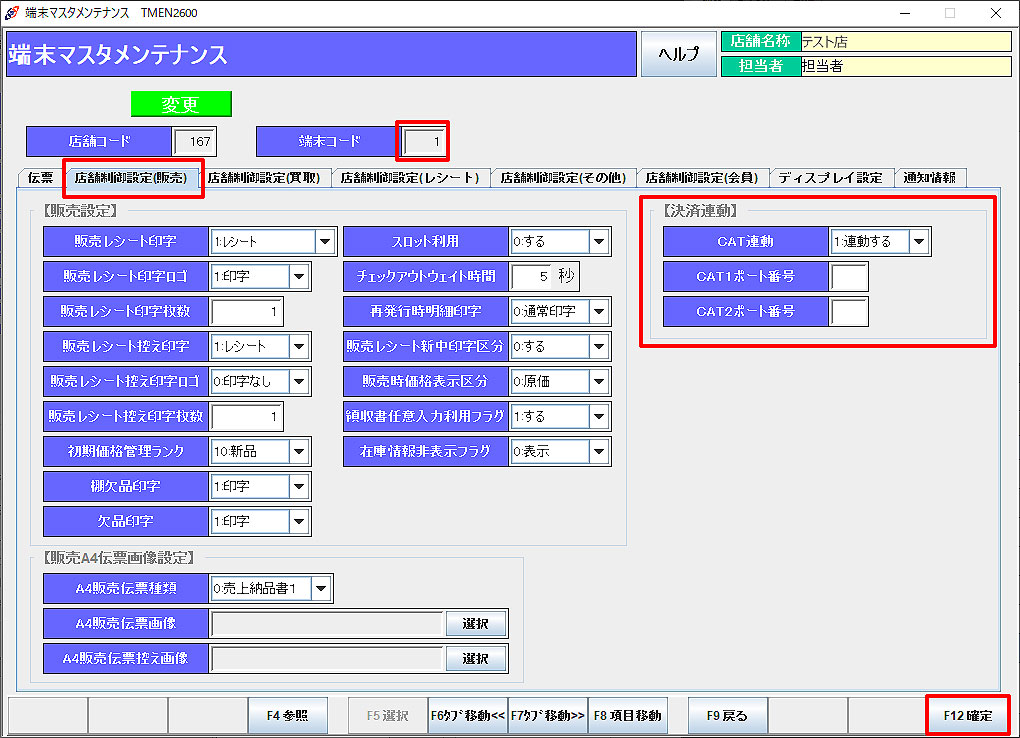Screen dimensions: 1020x738
Task: Click the 店舗コード field
Action: pyautogui.click(x=195, y=141)
